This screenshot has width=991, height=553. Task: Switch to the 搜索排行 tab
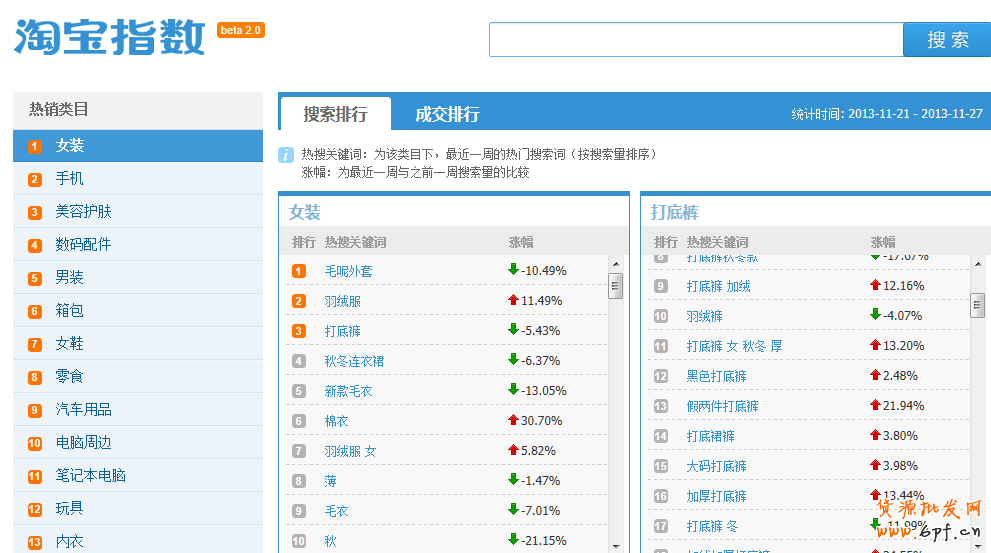[x=336, y=114]
